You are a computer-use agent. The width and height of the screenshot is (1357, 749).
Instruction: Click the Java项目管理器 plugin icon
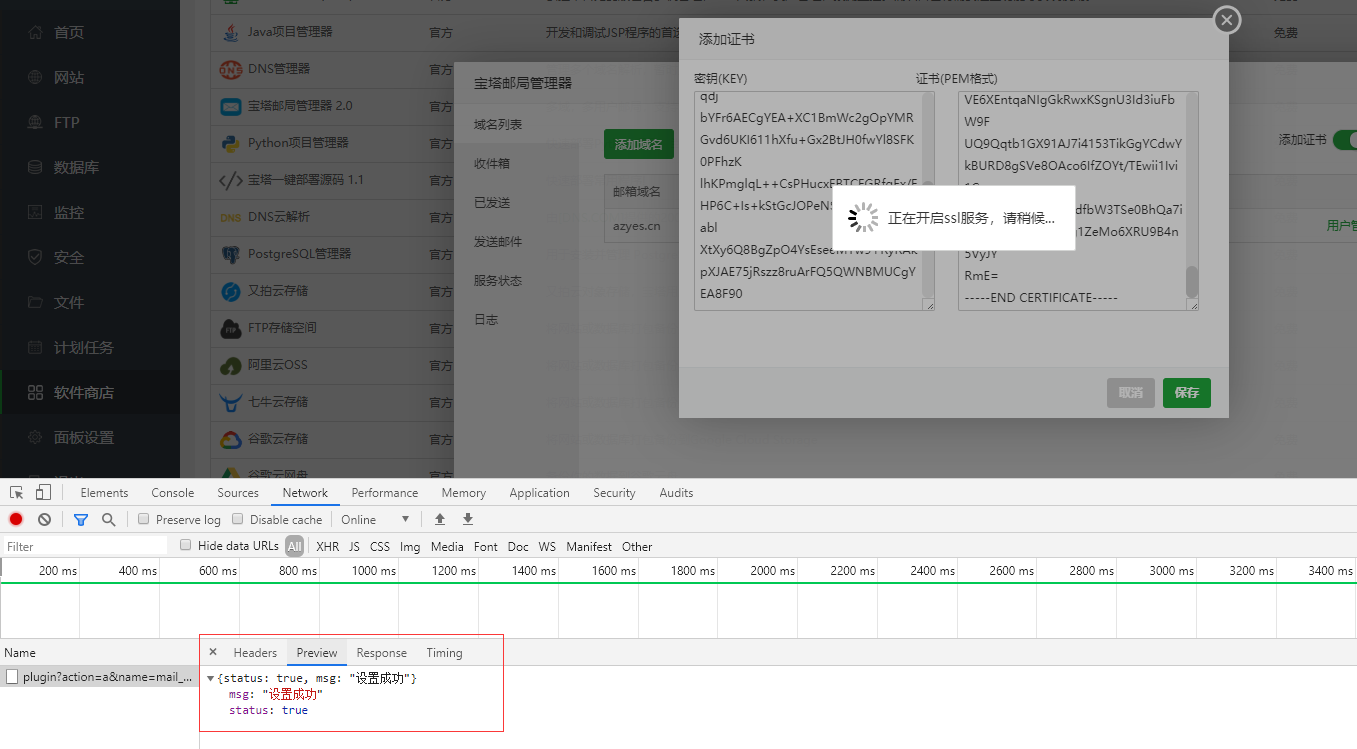coord(231,32)
